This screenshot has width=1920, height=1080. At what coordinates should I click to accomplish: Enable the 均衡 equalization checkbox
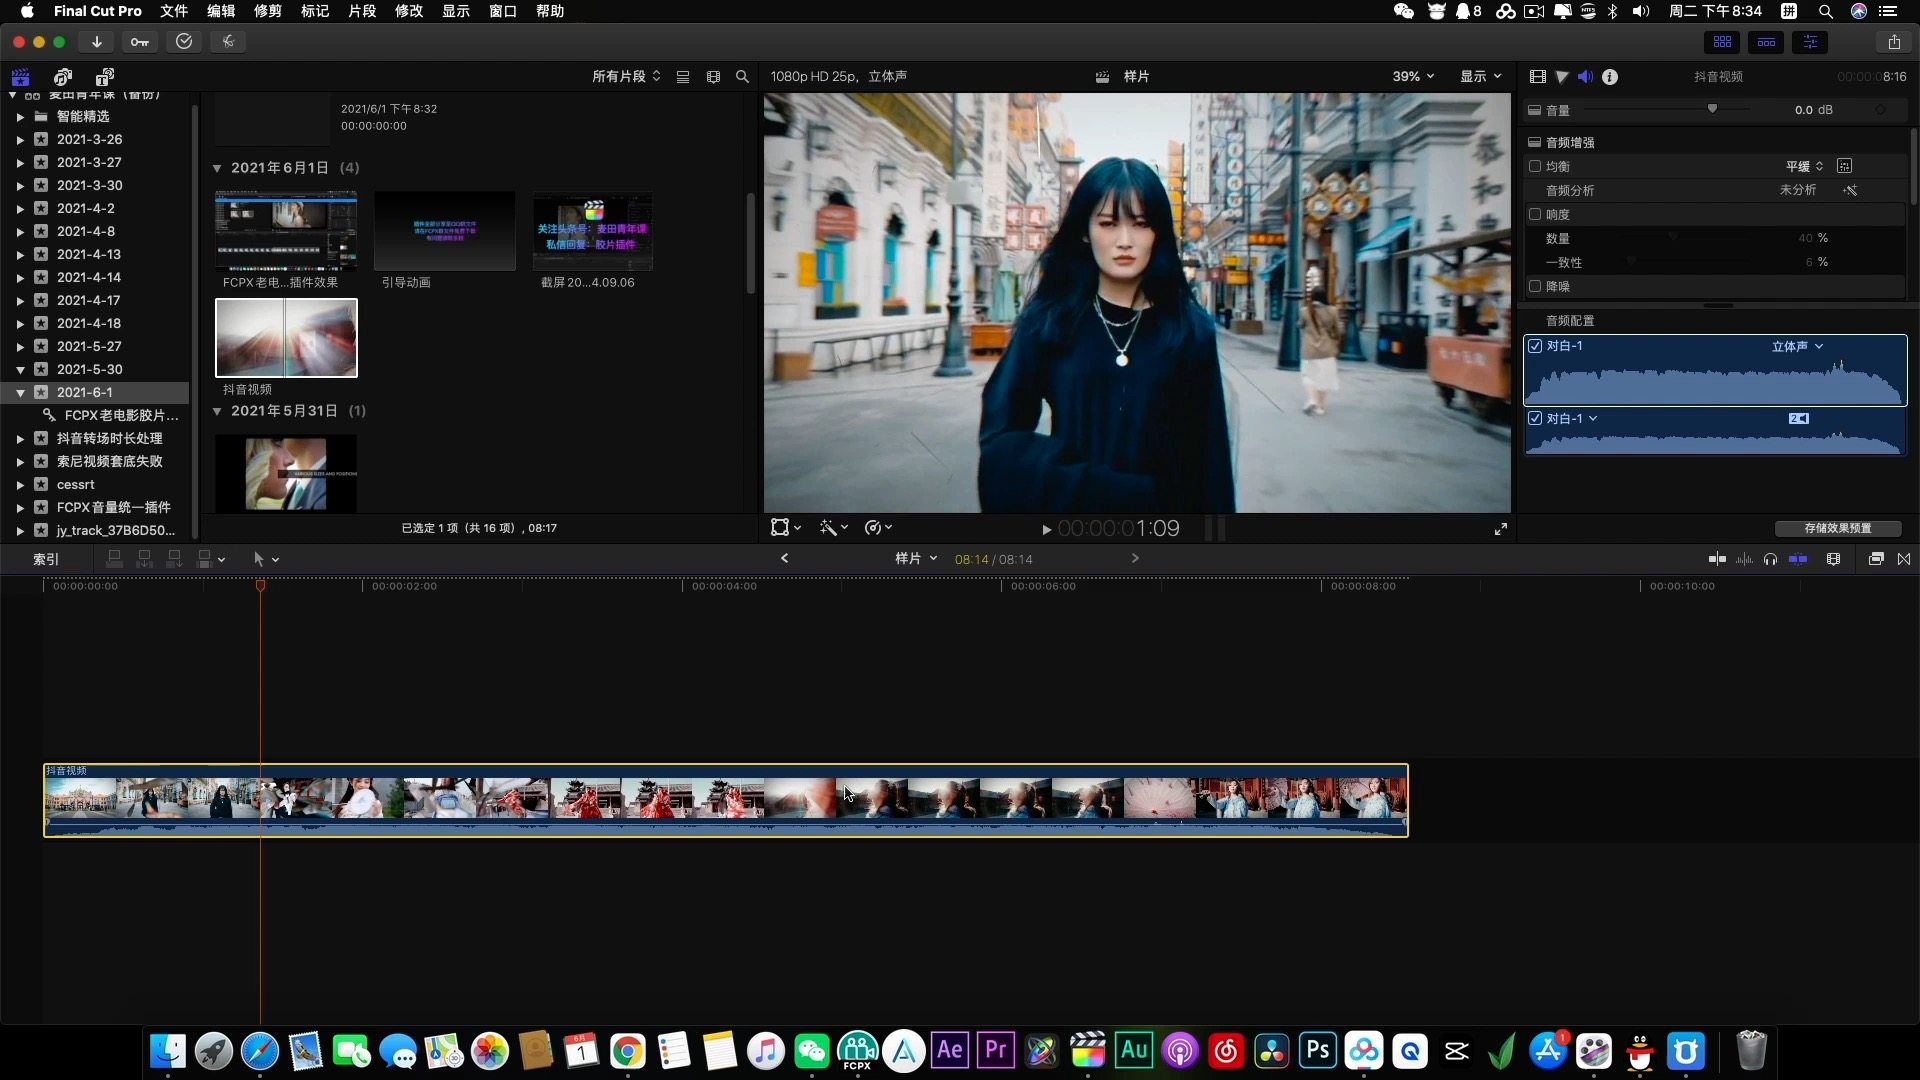click(1535, 166)
